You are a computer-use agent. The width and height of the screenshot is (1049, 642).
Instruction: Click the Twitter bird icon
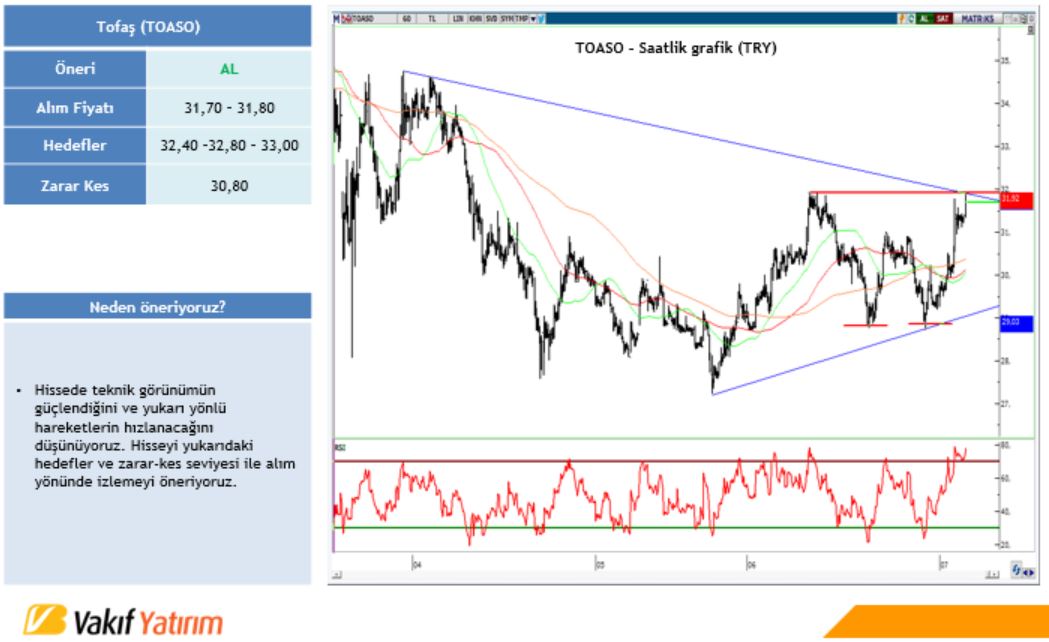click(x=541, y=19)
